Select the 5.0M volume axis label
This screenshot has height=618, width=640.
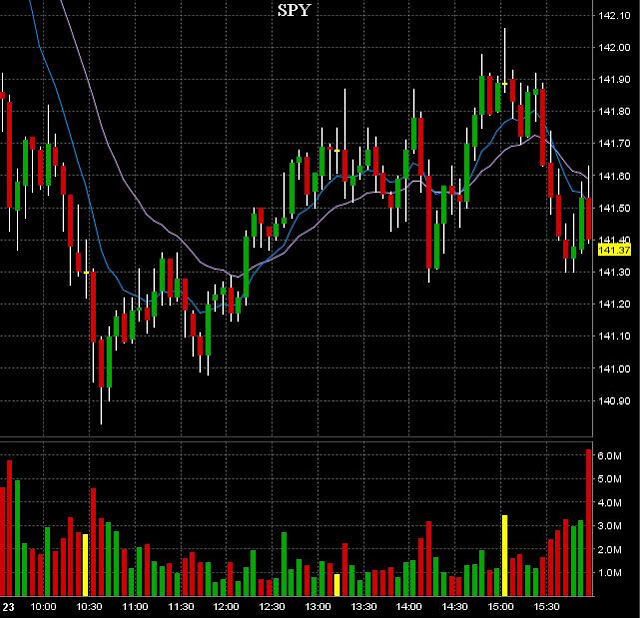609,479
